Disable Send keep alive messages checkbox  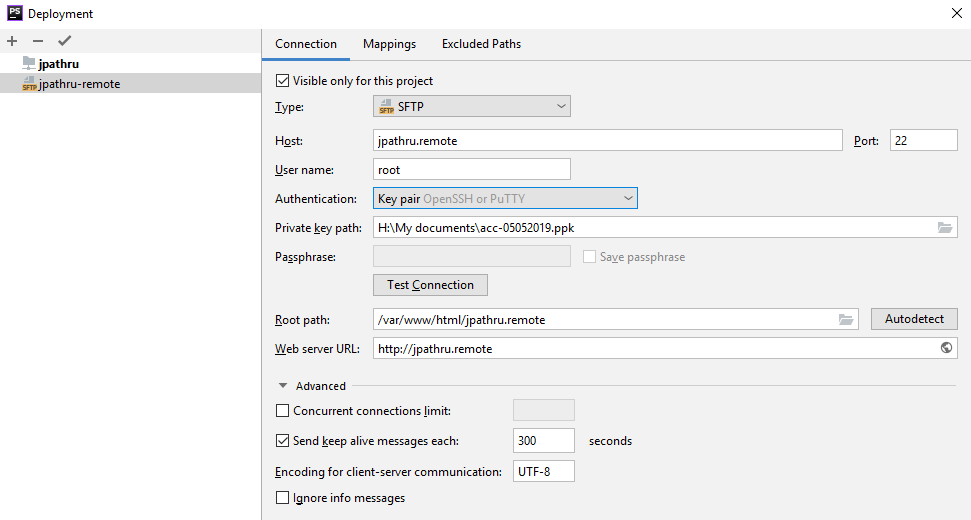(282, 440)
